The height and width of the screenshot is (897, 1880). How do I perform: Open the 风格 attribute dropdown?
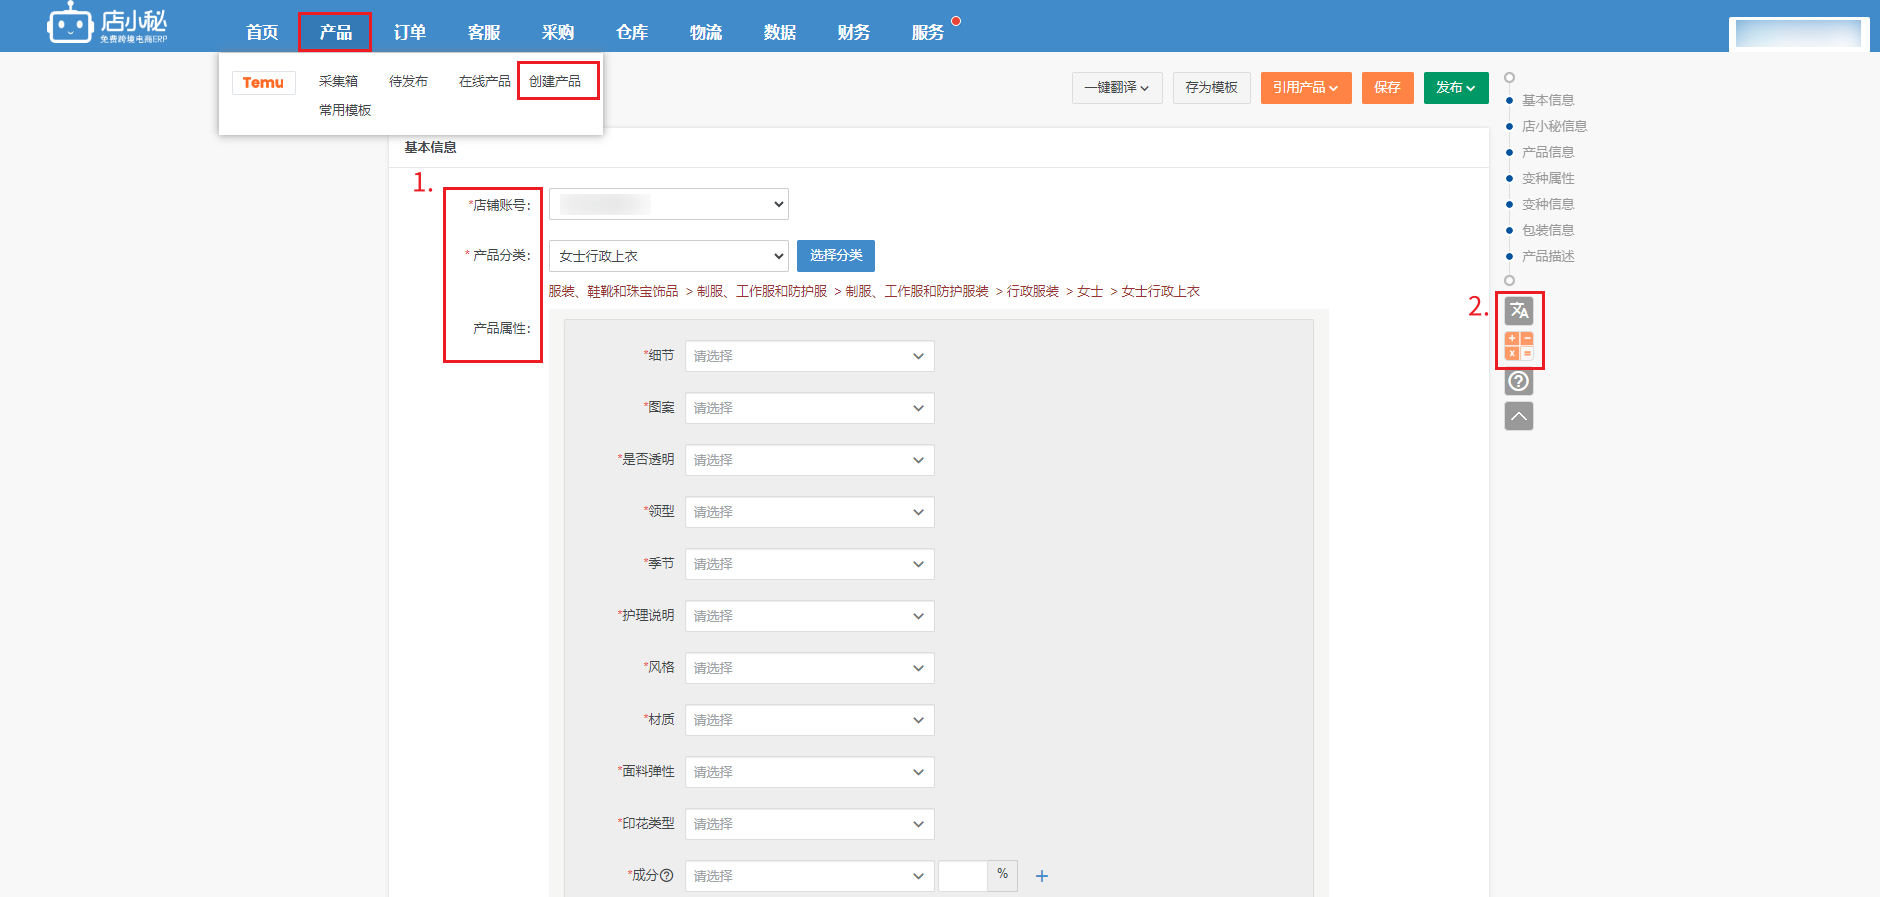coord(810,668)
